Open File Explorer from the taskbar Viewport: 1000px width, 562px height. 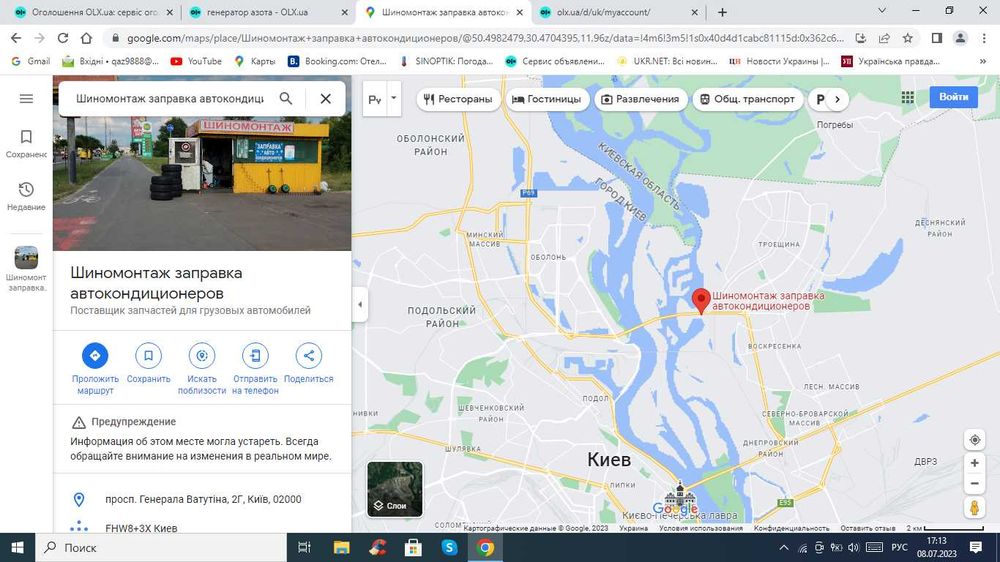pos(341,547)
